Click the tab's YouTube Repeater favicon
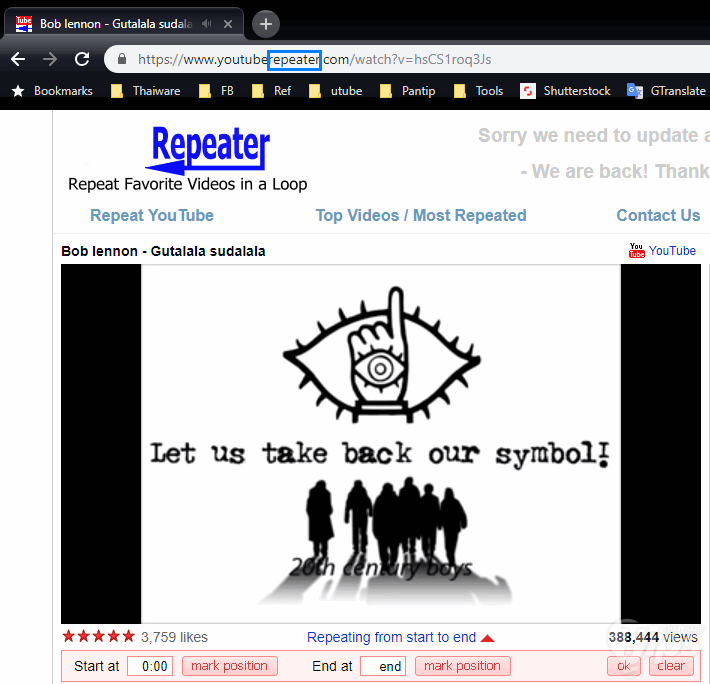710x684 pixels. (24, 24)
